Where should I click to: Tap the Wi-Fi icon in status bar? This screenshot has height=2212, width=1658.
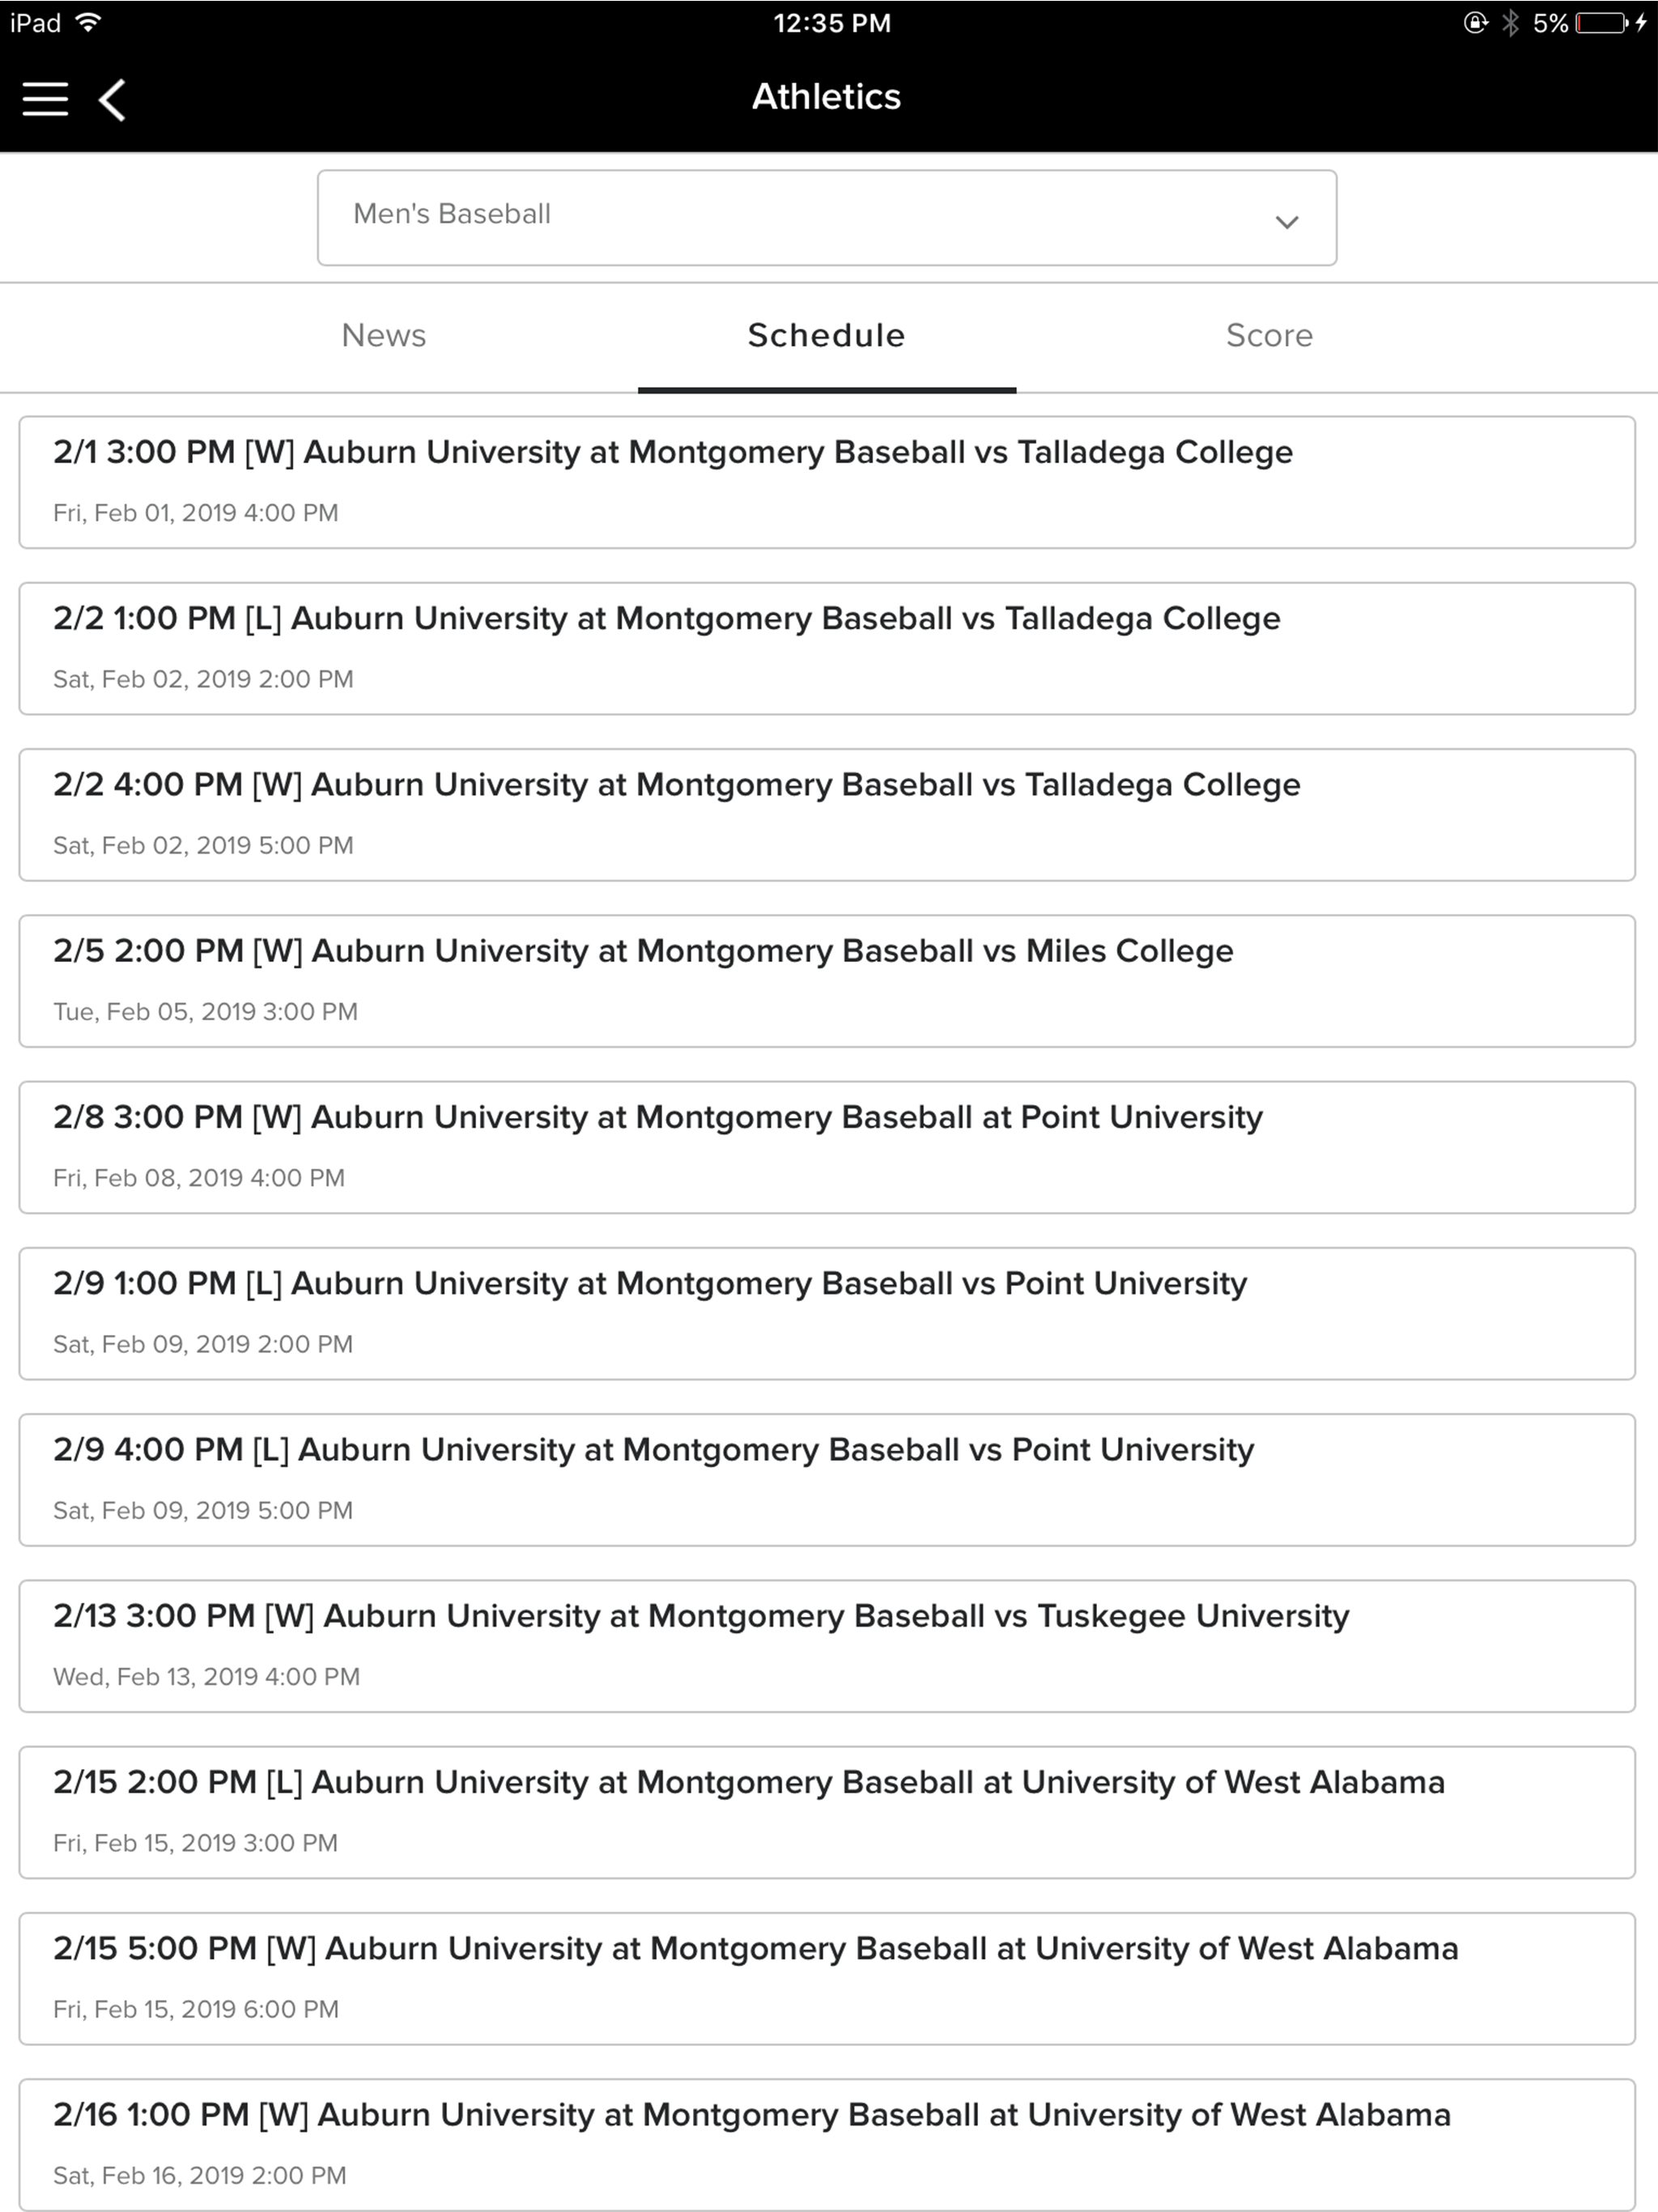[89, 22]
